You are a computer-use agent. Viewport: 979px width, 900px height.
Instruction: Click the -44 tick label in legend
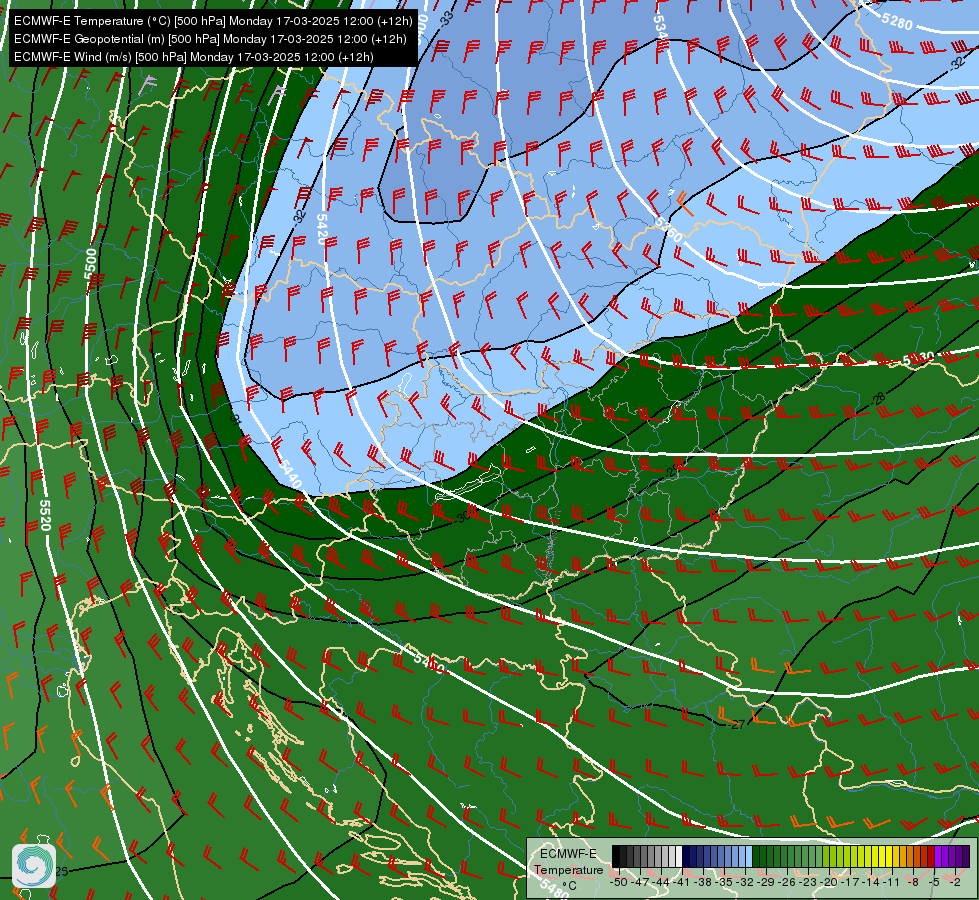point(661,882)
